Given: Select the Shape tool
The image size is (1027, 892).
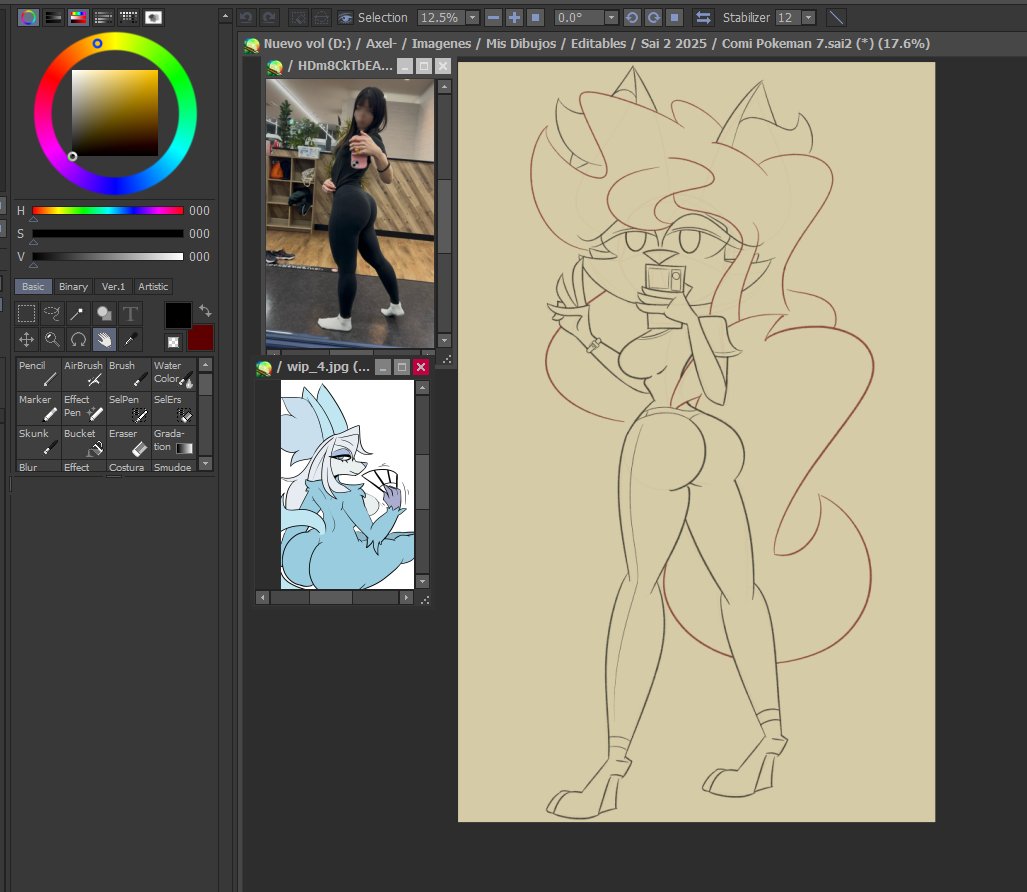Looking at the screenshot, I should click(104, 314).
